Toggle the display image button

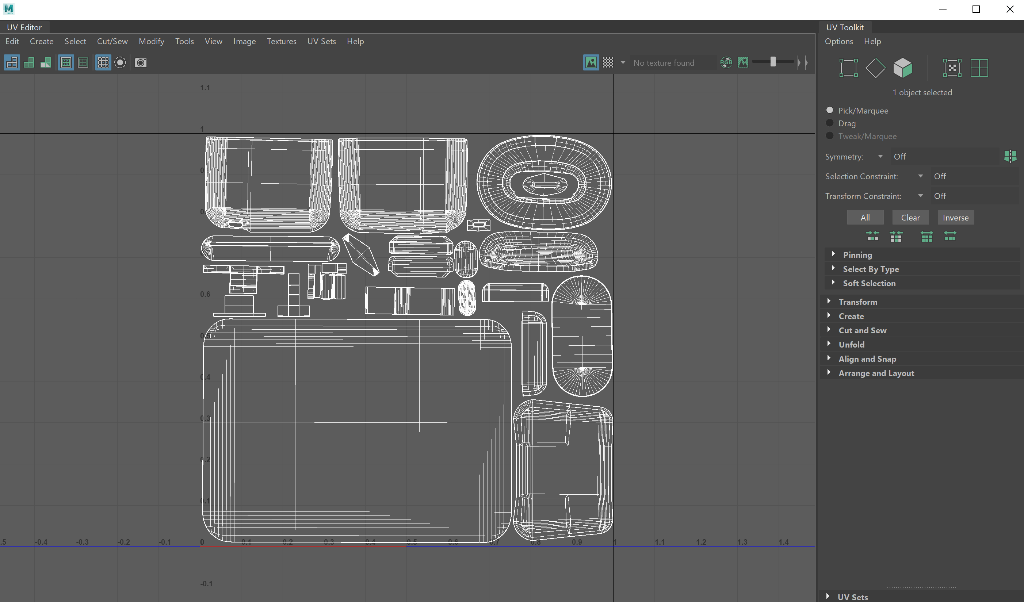[x=591, y=62]
